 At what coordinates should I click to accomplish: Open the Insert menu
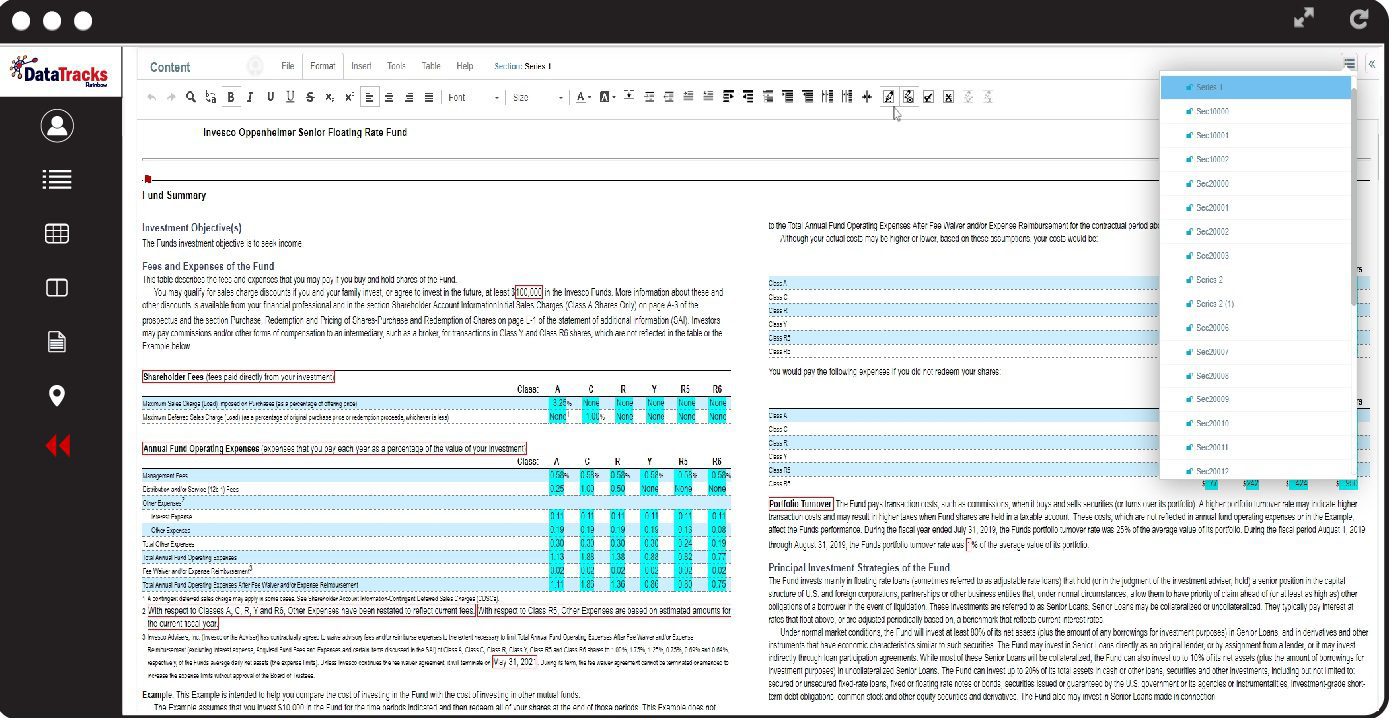point(361,66)
